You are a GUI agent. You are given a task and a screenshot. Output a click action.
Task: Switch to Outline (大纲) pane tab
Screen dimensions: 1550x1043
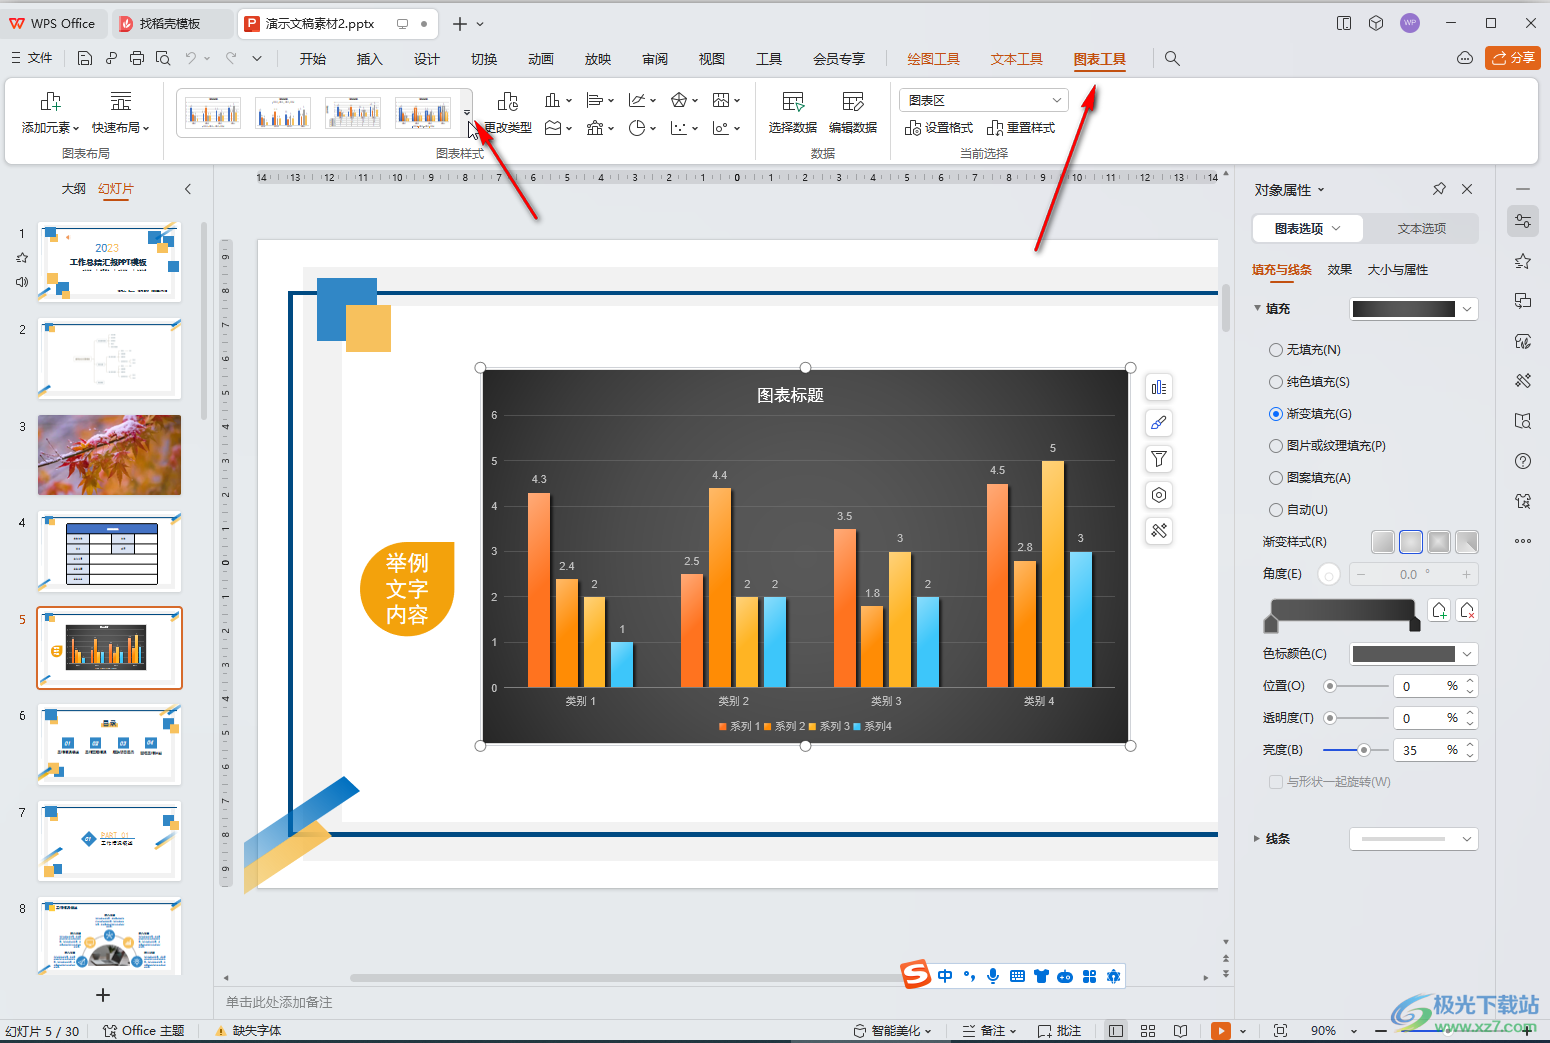point(74,188)
